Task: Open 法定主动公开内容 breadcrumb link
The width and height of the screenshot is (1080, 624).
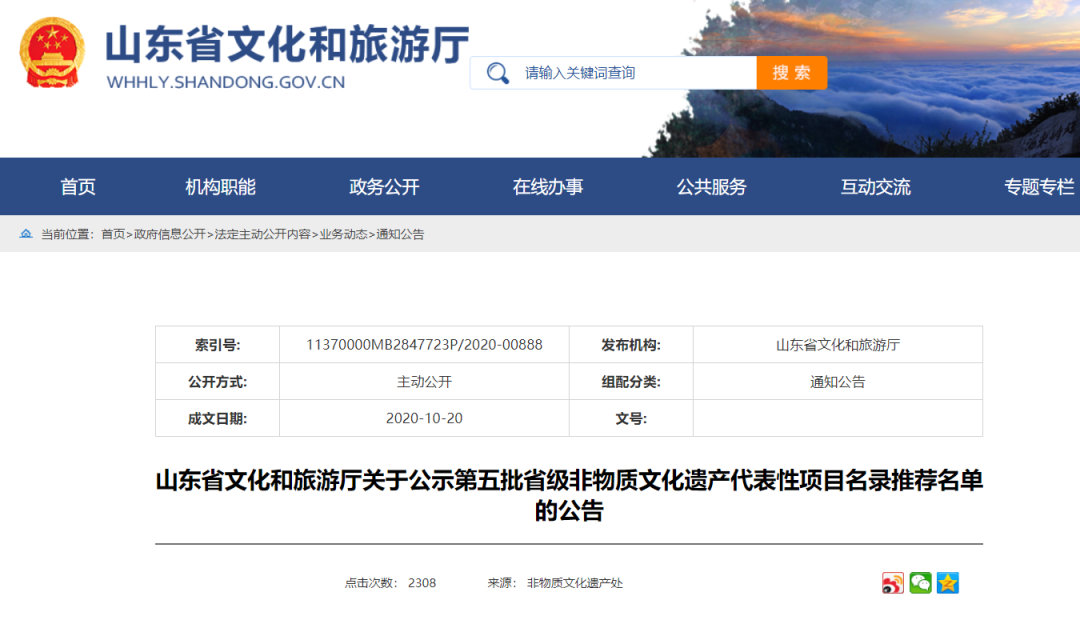Action: click(x=262, y=234)
